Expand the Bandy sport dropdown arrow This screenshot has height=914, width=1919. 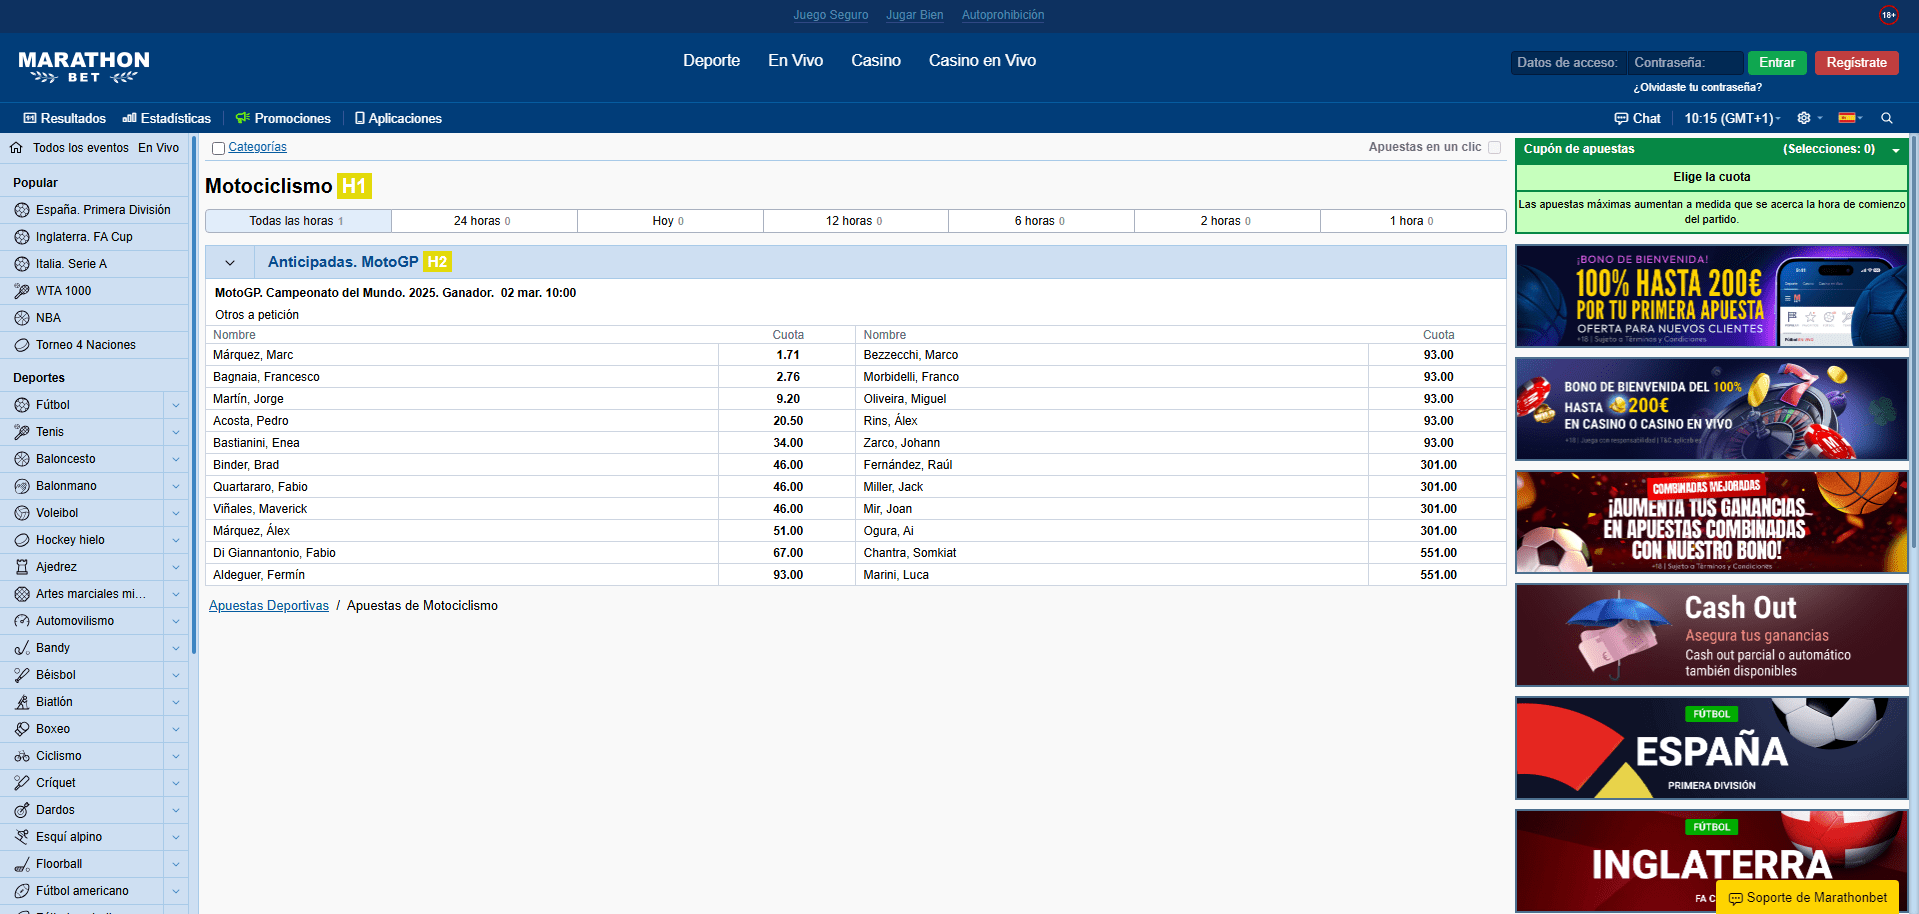coord(176,648)
